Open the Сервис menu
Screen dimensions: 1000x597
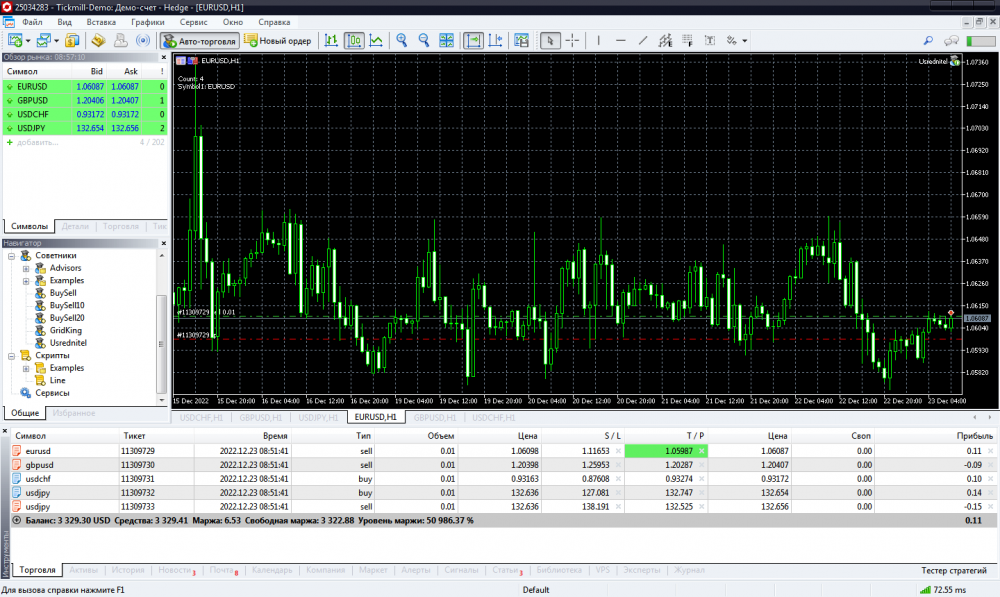(x=193, y=22)
